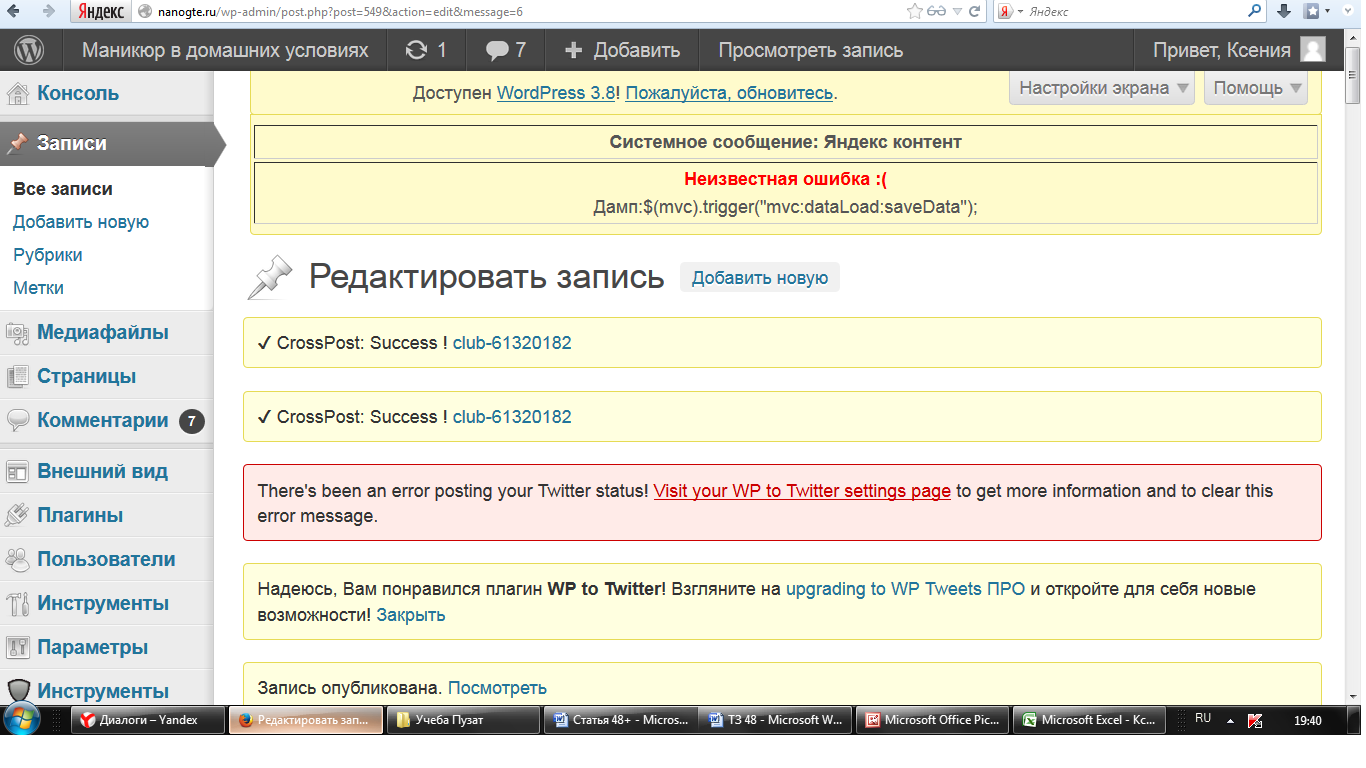Follow the upgrading to WP Tweets ПРО link

905,589
